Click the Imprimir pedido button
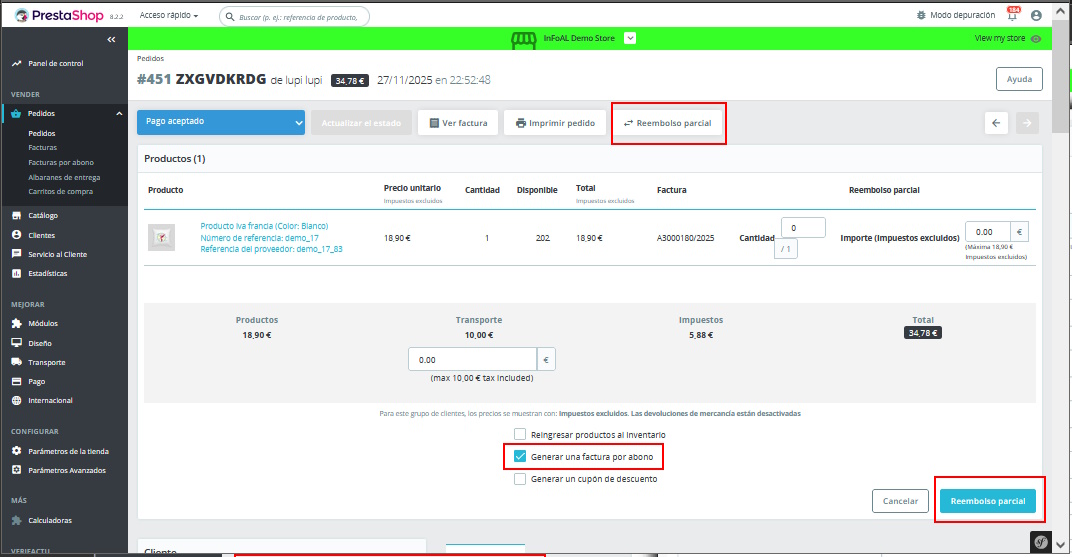This screenshot has width=1072, height=557. point(555,123)
